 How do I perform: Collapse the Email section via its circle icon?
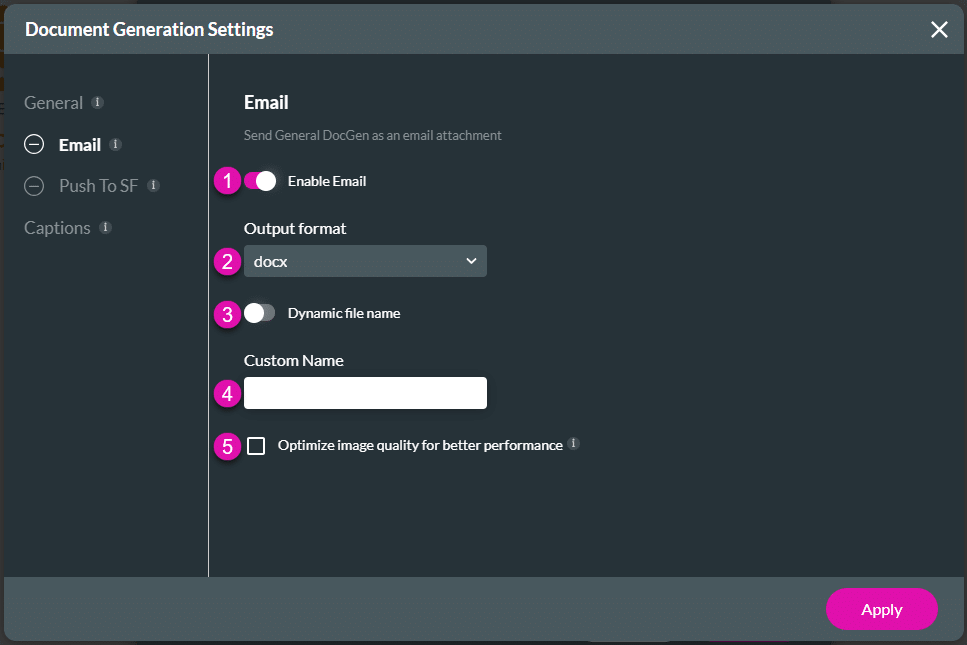(32, 144)
